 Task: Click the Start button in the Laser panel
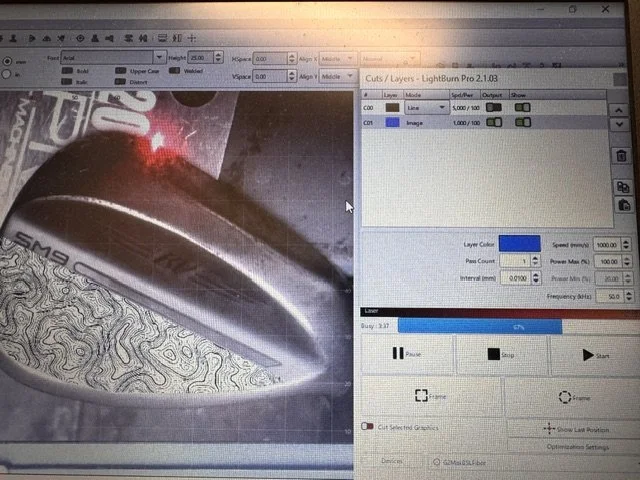tap(596, 356)
